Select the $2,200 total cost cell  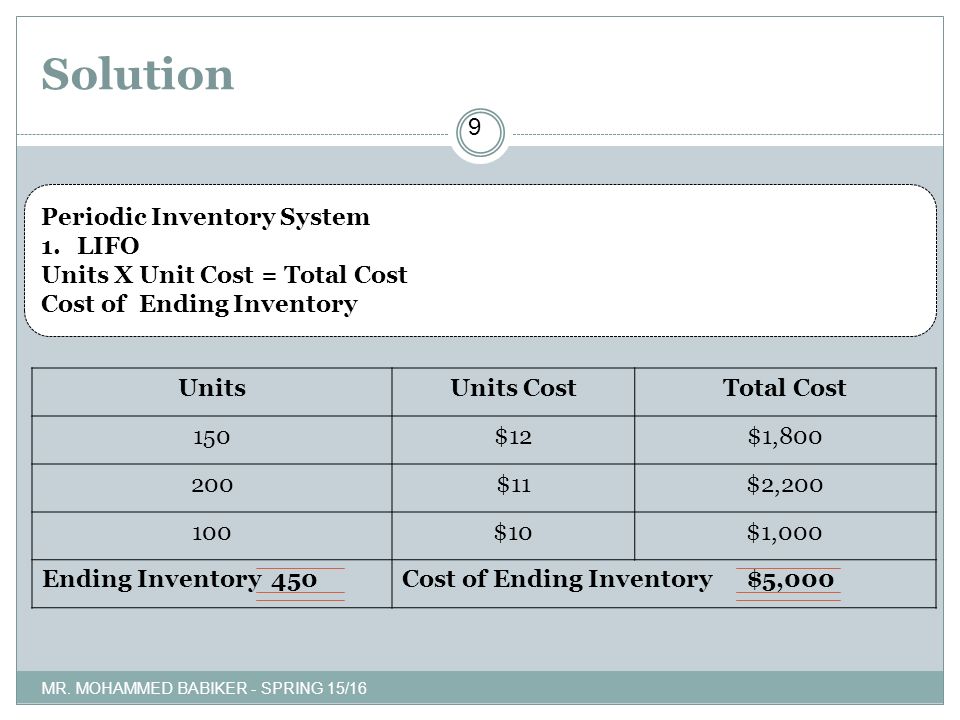[x=785, y=488]
